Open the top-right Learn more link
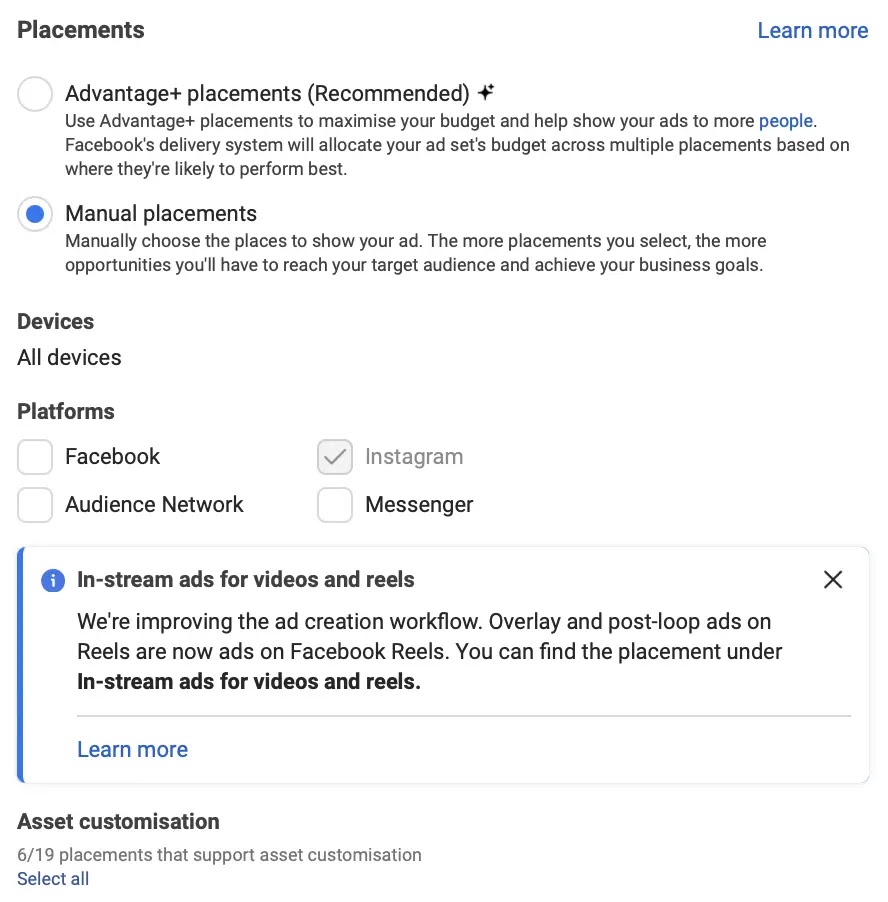 (812, 30)
